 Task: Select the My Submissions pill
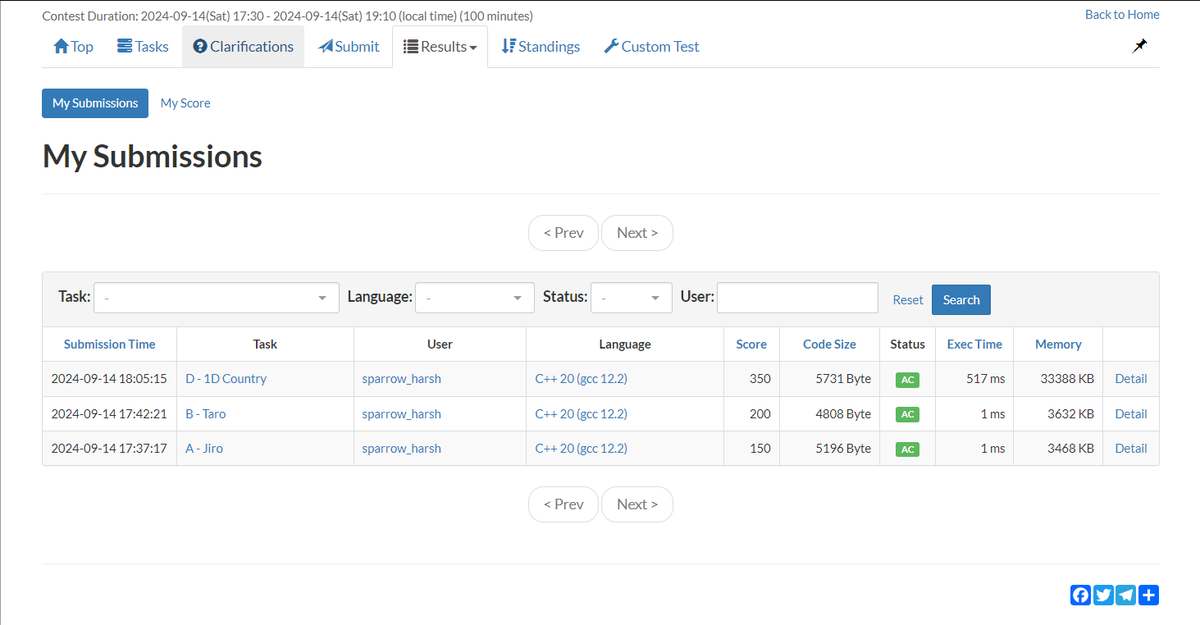[95, 103]
